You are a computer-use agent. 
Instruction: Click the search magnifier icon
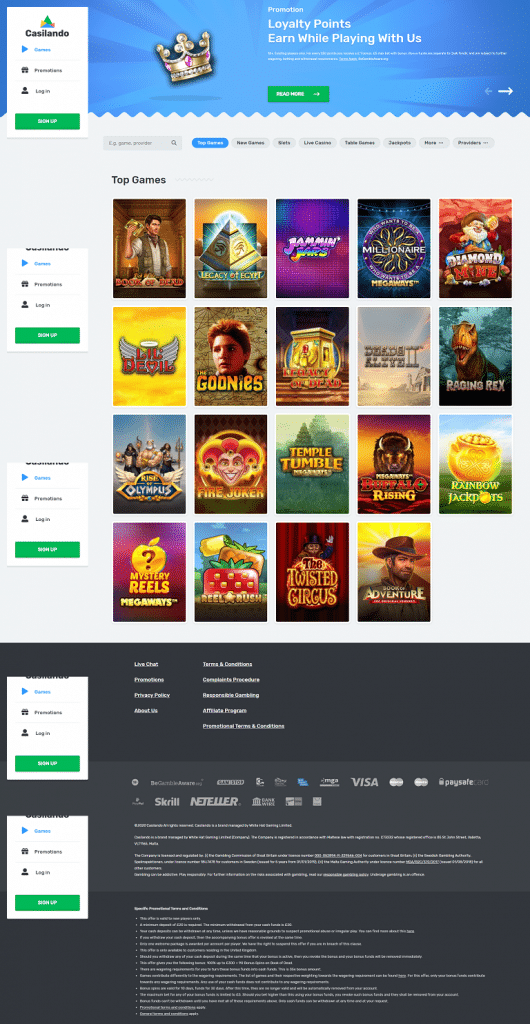174,143
